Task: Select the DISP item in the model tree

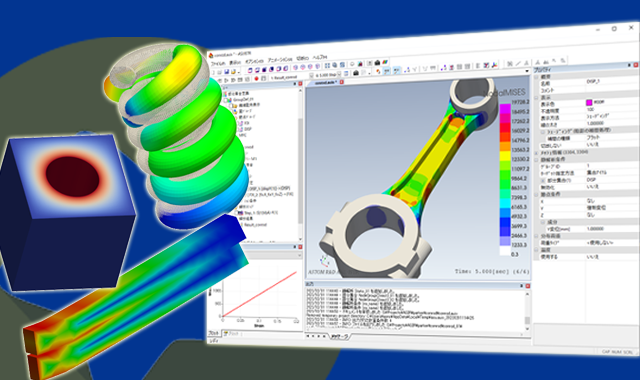Action: (248, 129)
